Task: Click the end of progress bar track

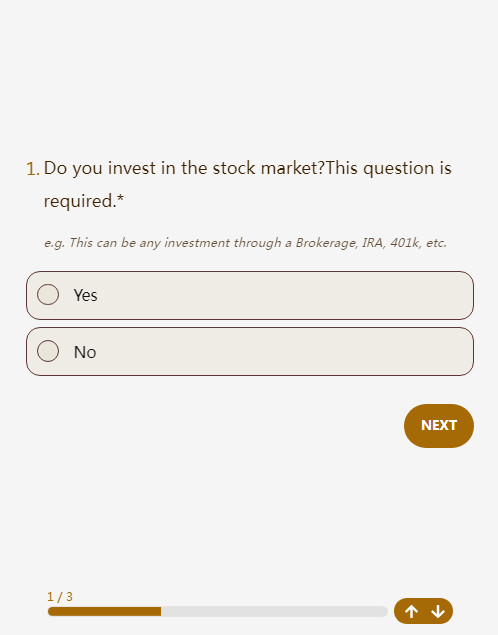Action: pyautogui.click(x=383, y=612)
